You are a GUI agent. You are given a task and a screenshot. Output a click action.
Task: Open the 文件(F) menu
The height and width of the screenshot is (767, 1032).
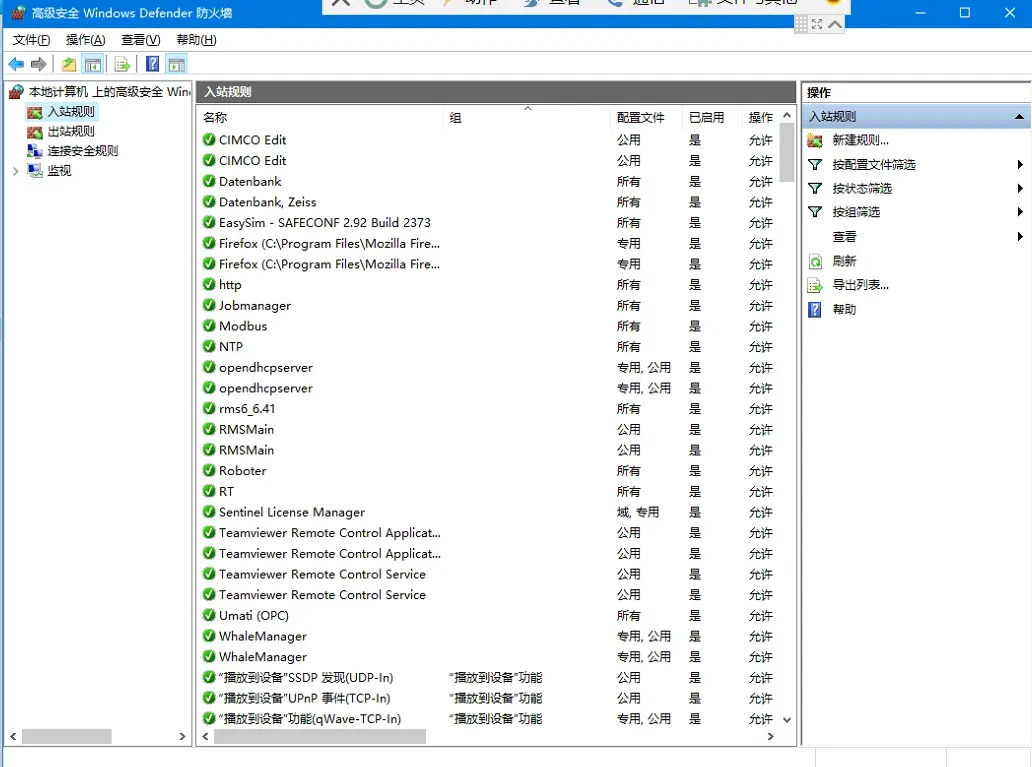point(31,40)
